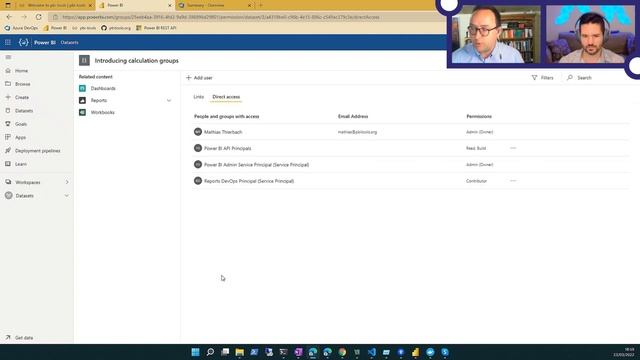640x360 pixels.
Task: Collapse the navigation pane hamburger icon
Action: click(x=8, y=57)
